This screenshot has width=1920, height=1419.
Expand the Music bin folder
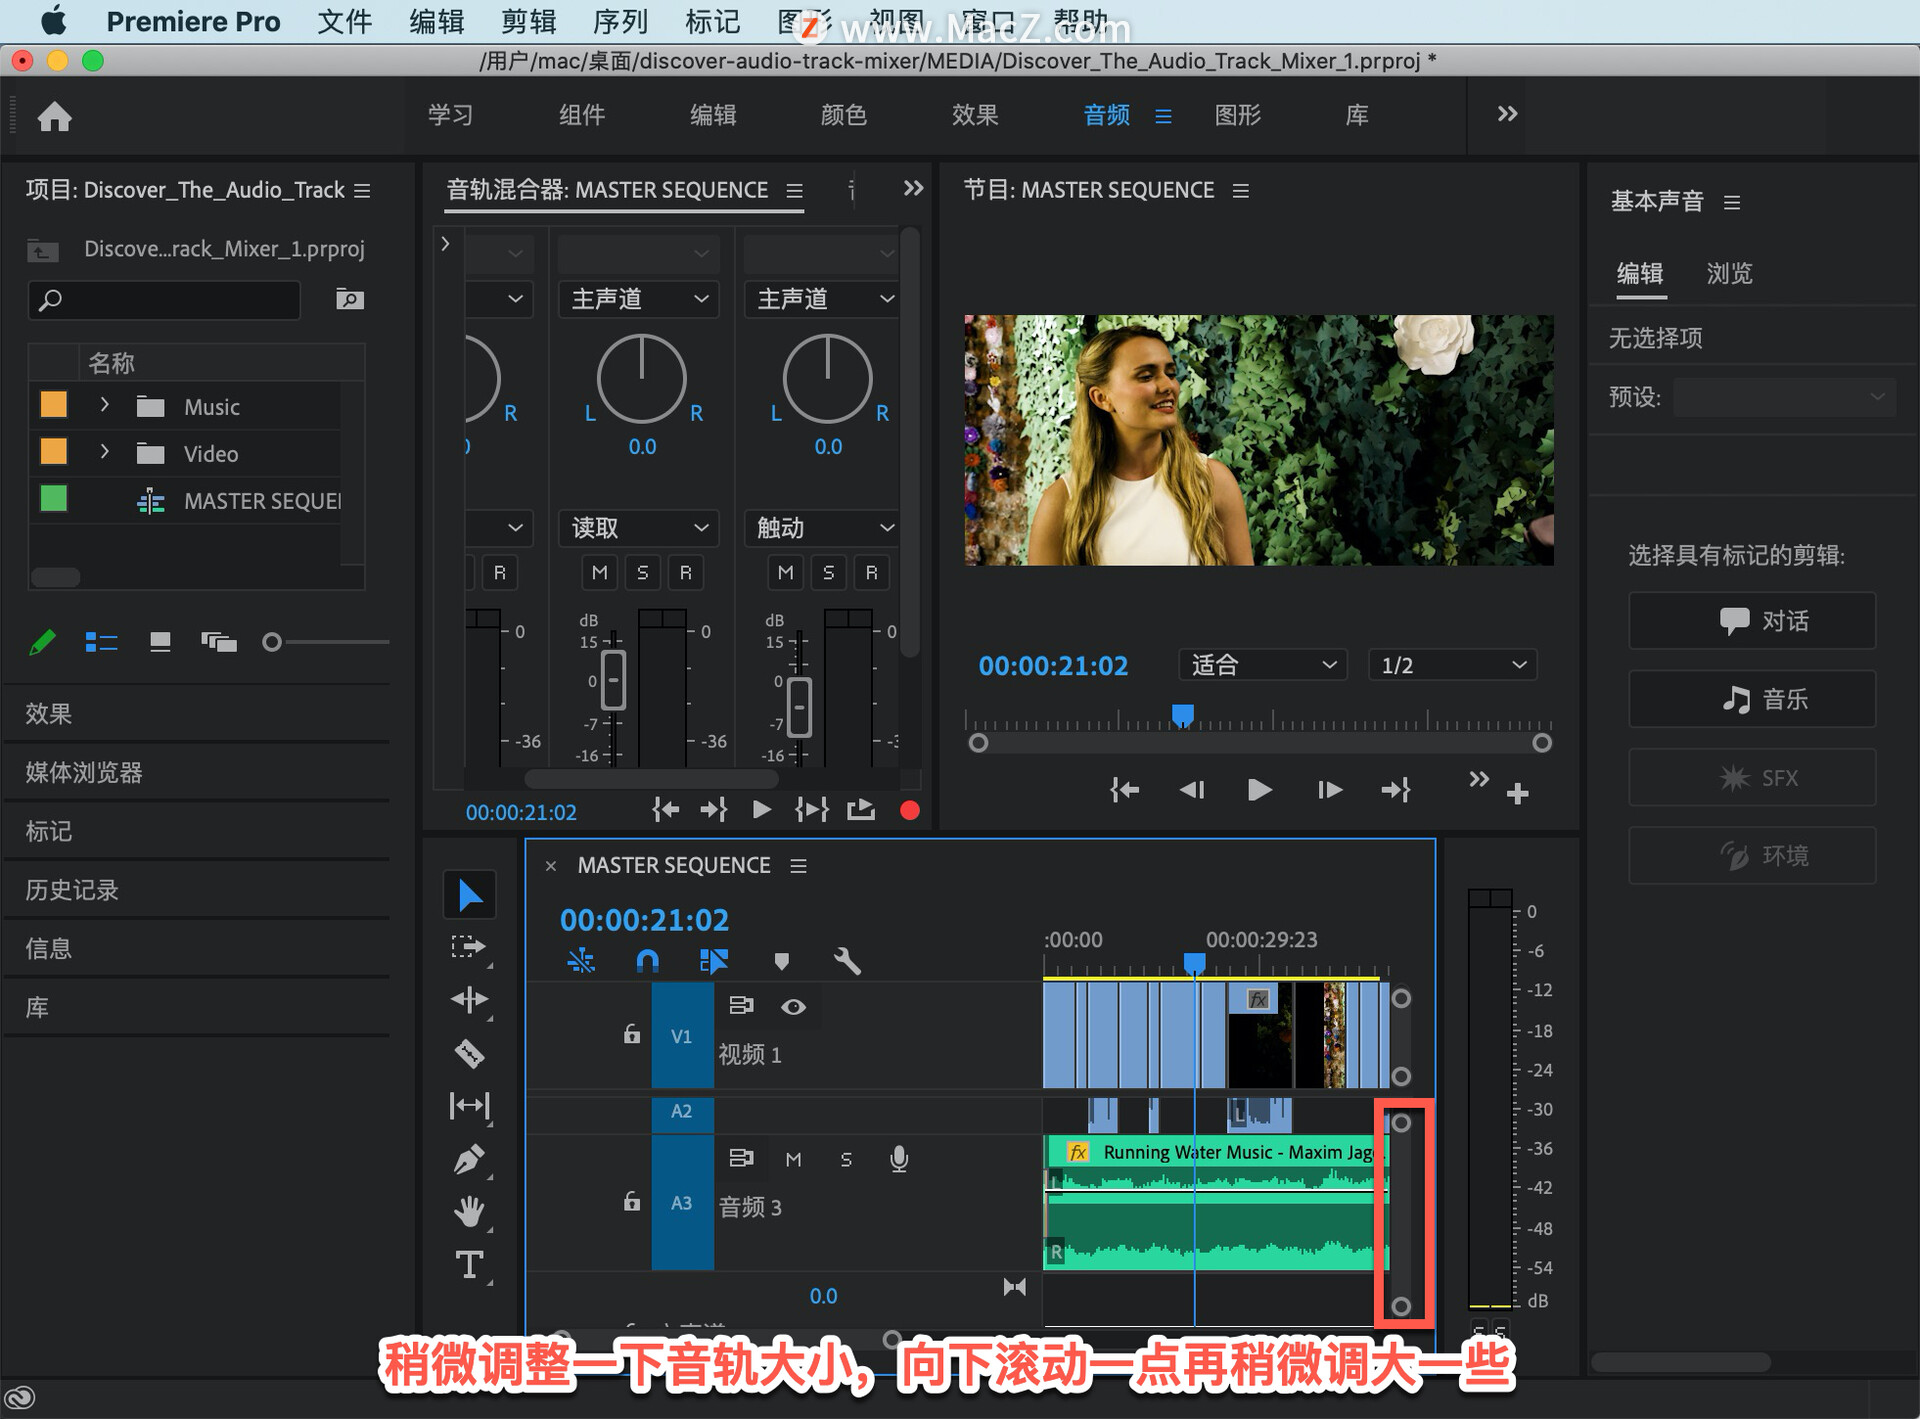(104, 406)
